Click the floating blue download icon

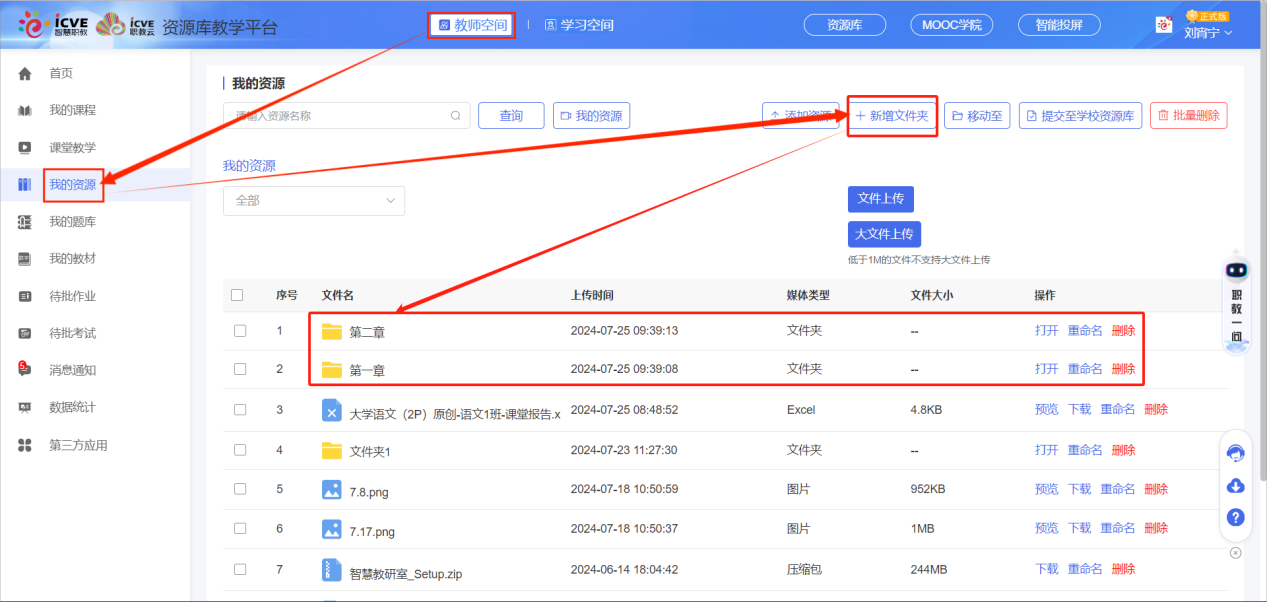coord(1236,486)
